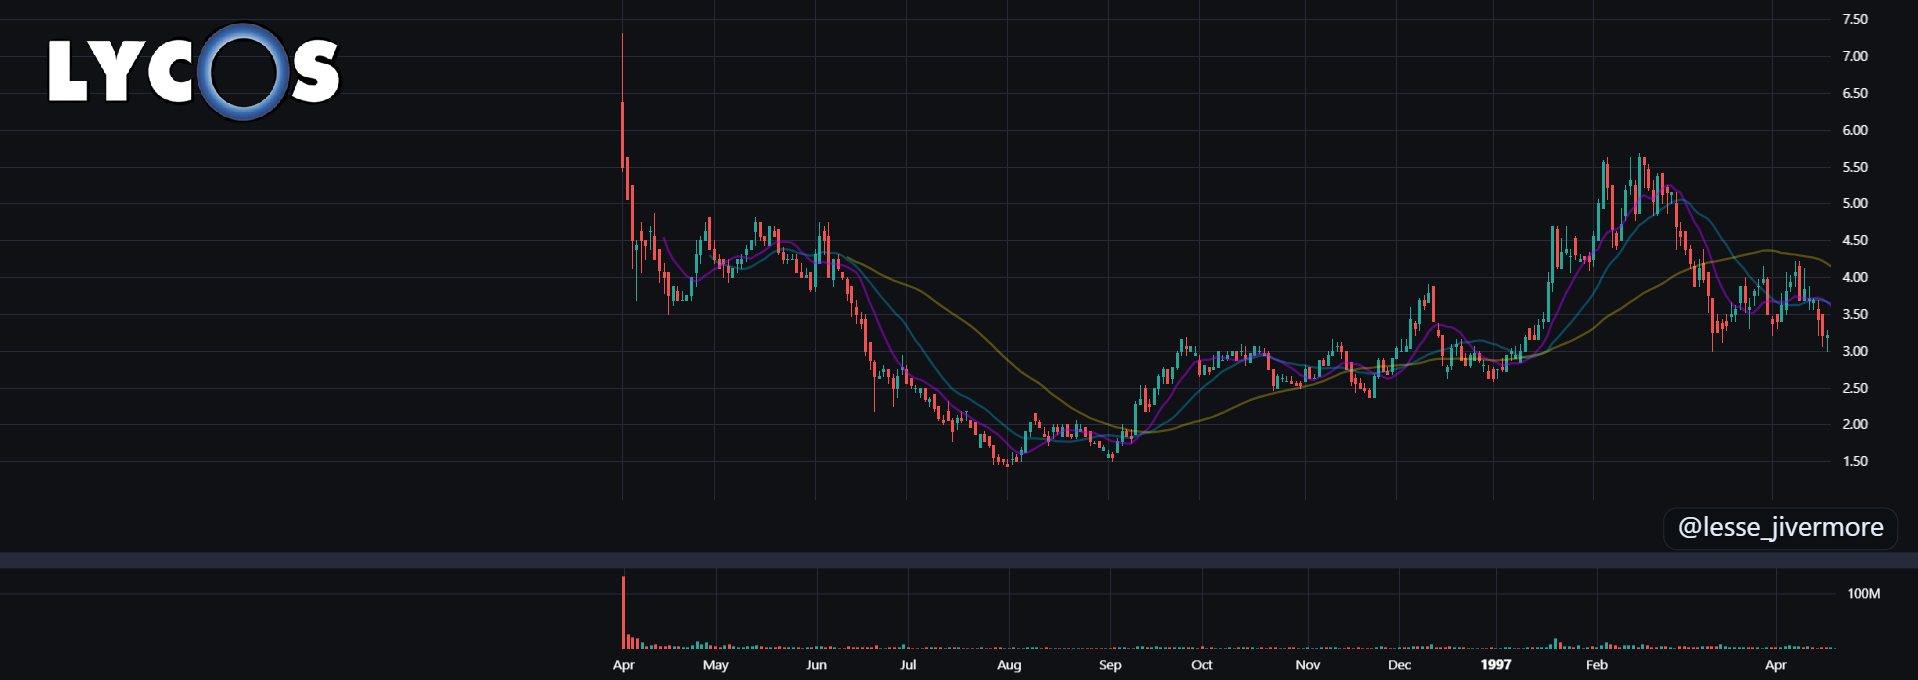Click the pane separator above volume chart

coord(959,560)
